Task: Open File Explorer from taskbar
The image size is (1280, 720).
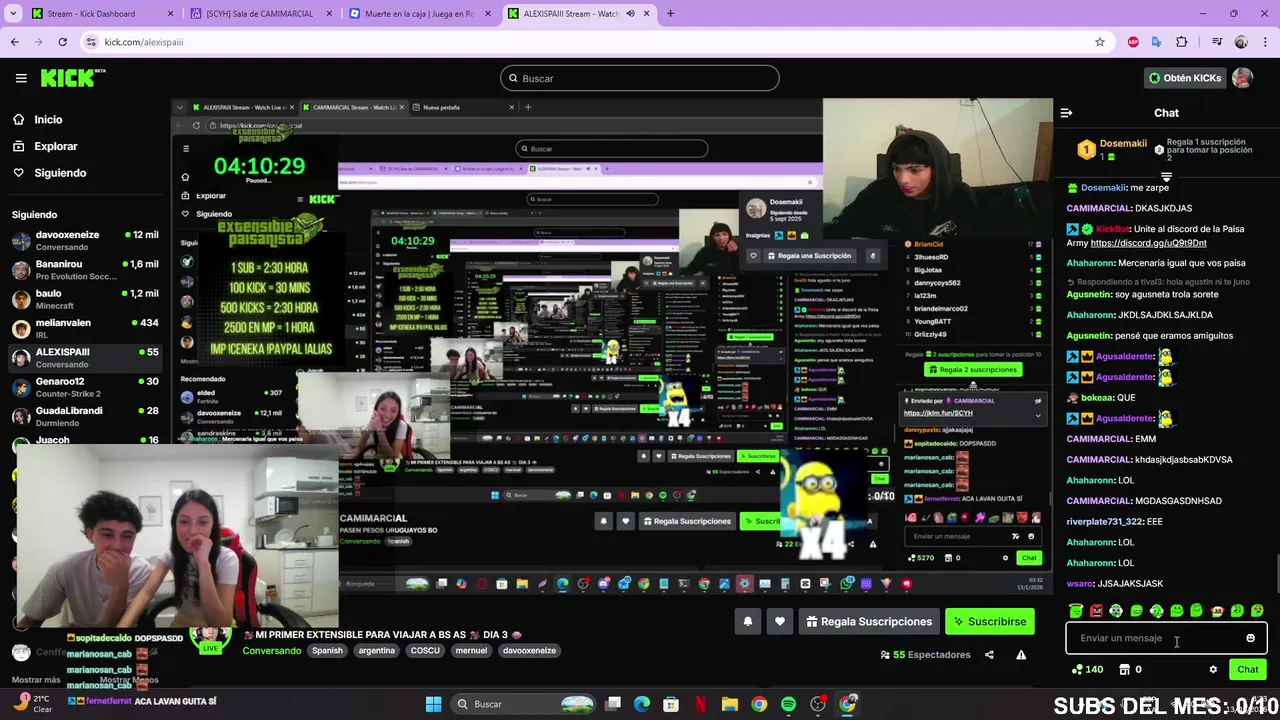Action: click(x=730, y=704)
